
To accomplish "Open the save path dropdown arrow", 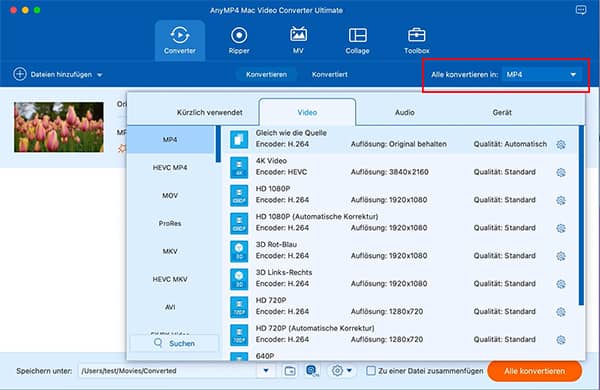I will click(x=266, y=370).
